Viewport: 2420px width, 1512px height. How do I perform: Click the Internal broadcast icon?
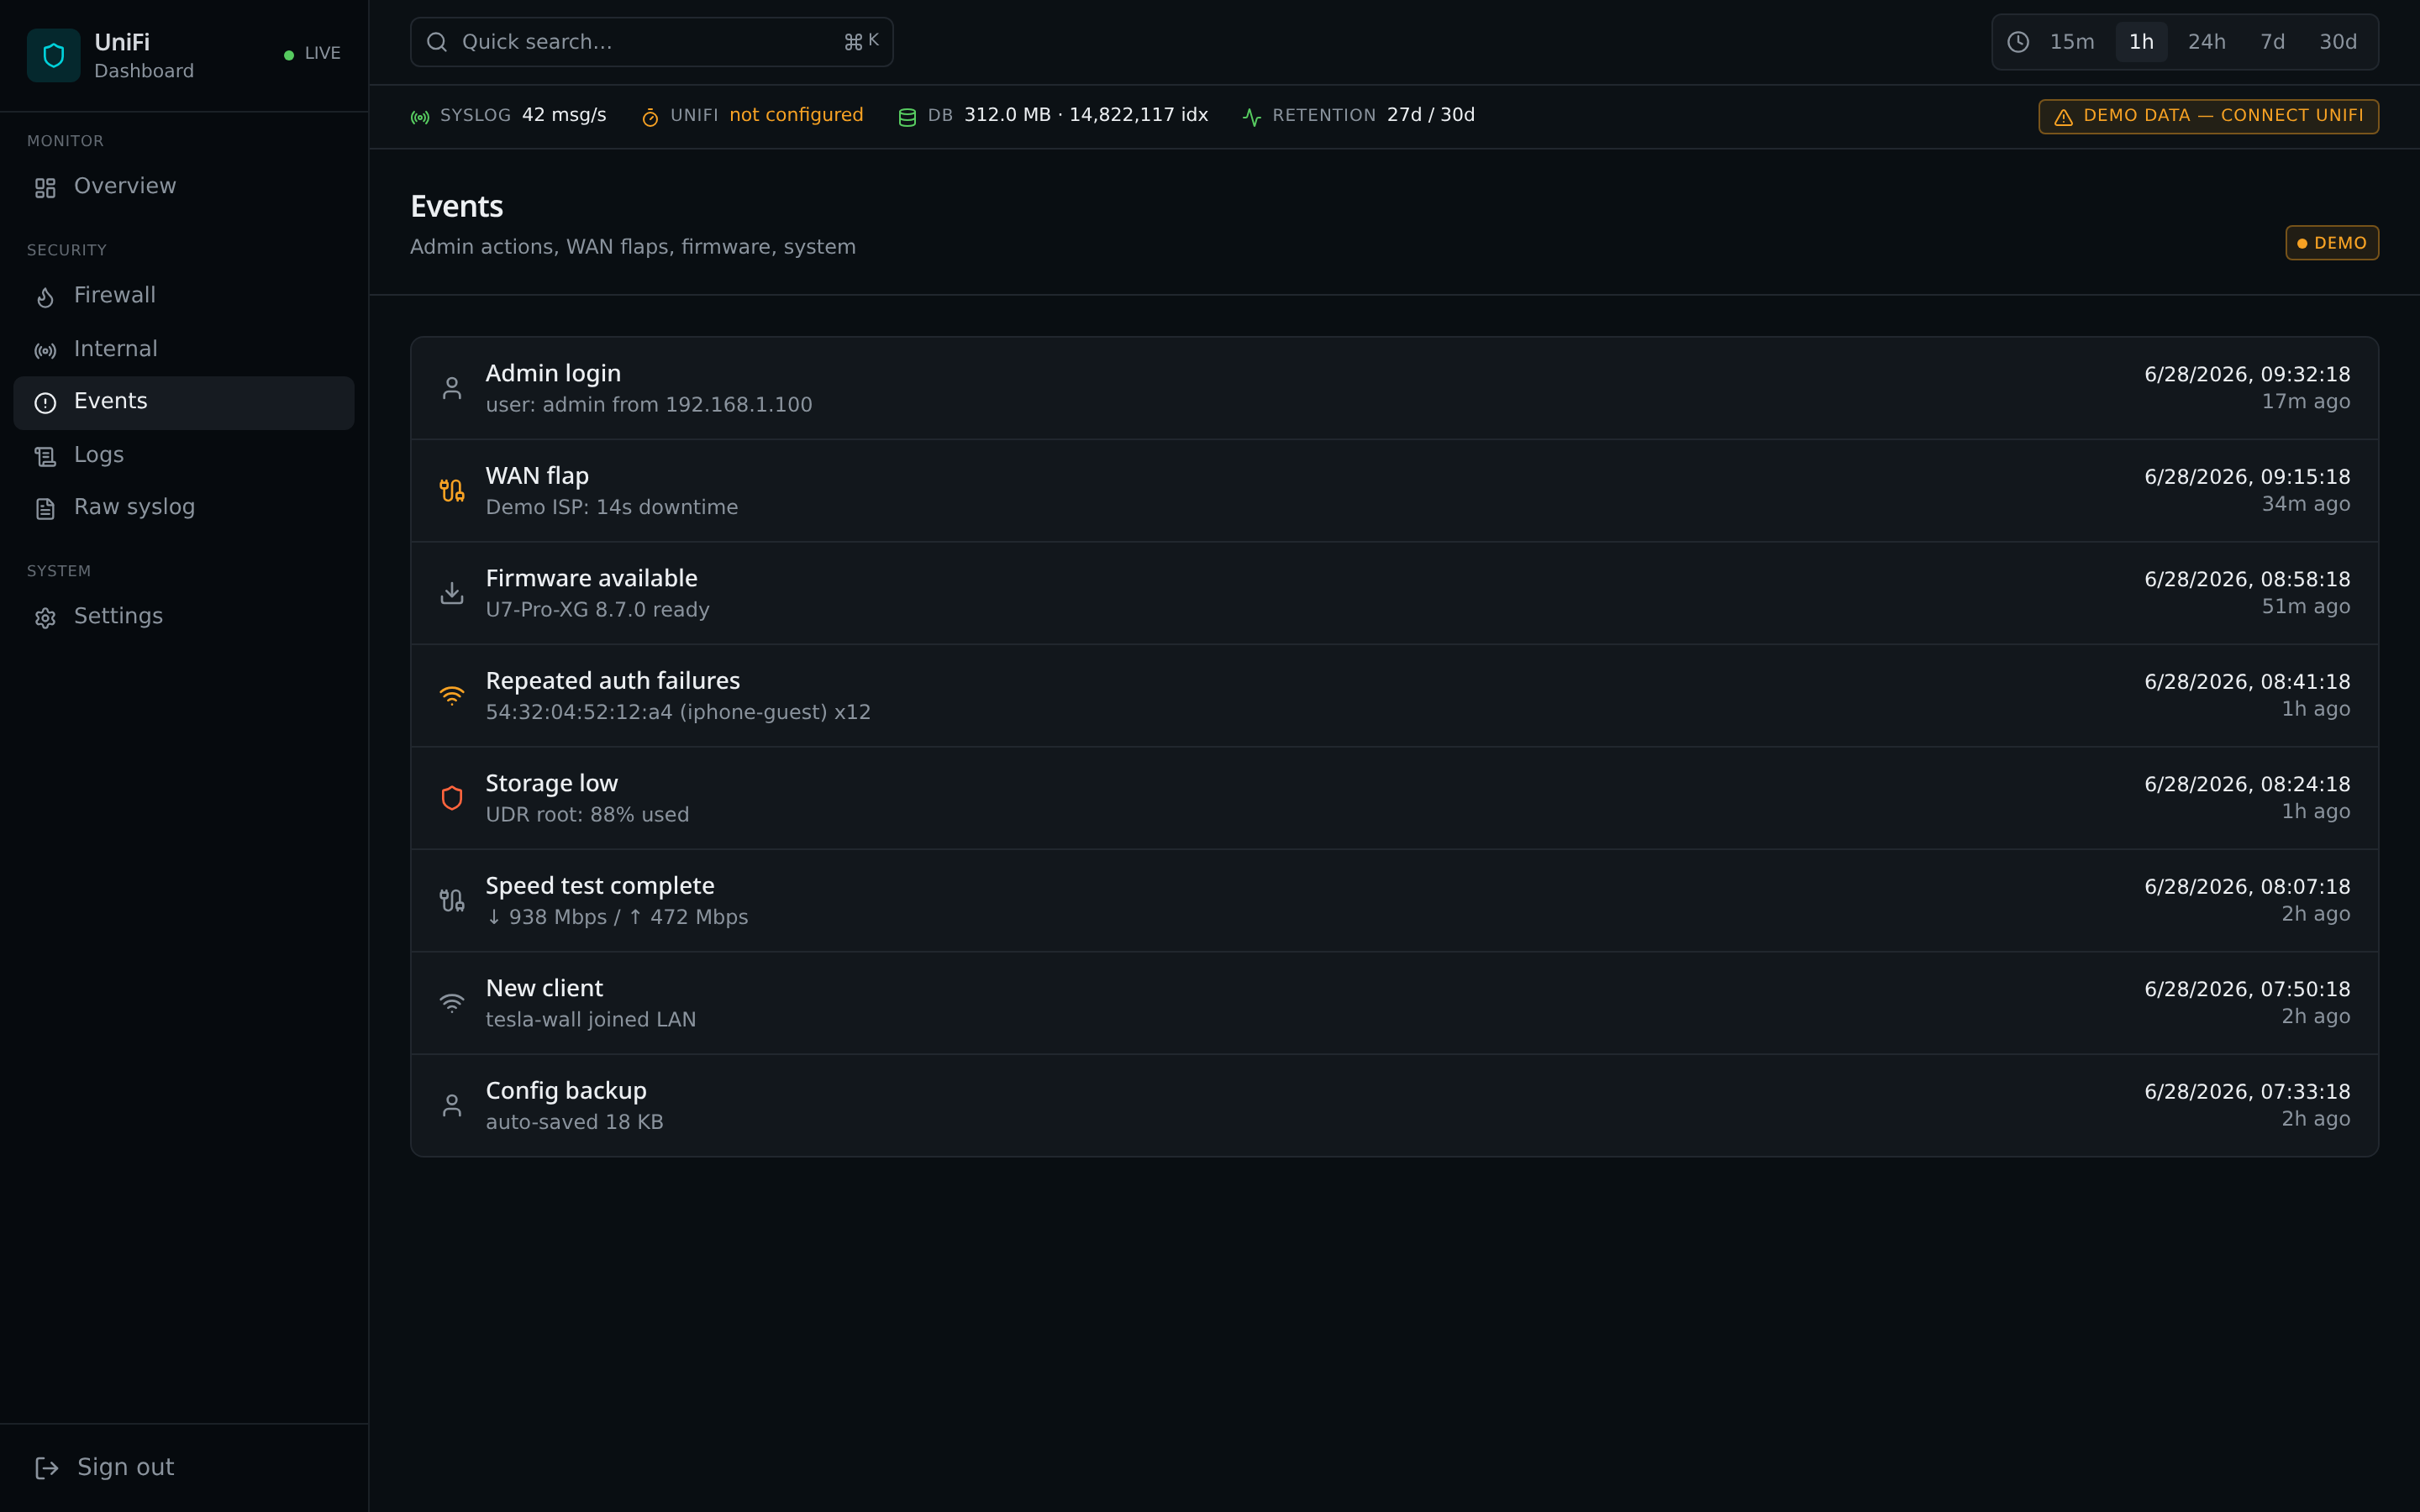pos(45,351)
